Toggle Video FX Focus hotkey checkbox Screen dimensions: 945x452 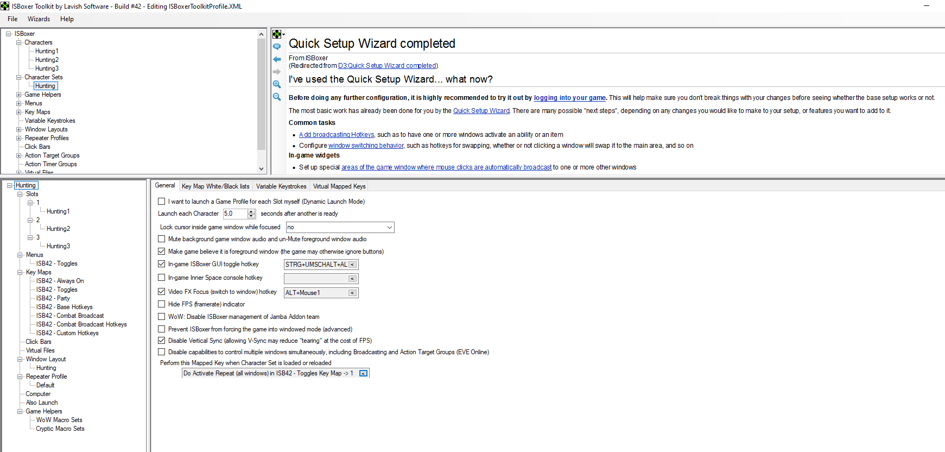coord(161,292)
